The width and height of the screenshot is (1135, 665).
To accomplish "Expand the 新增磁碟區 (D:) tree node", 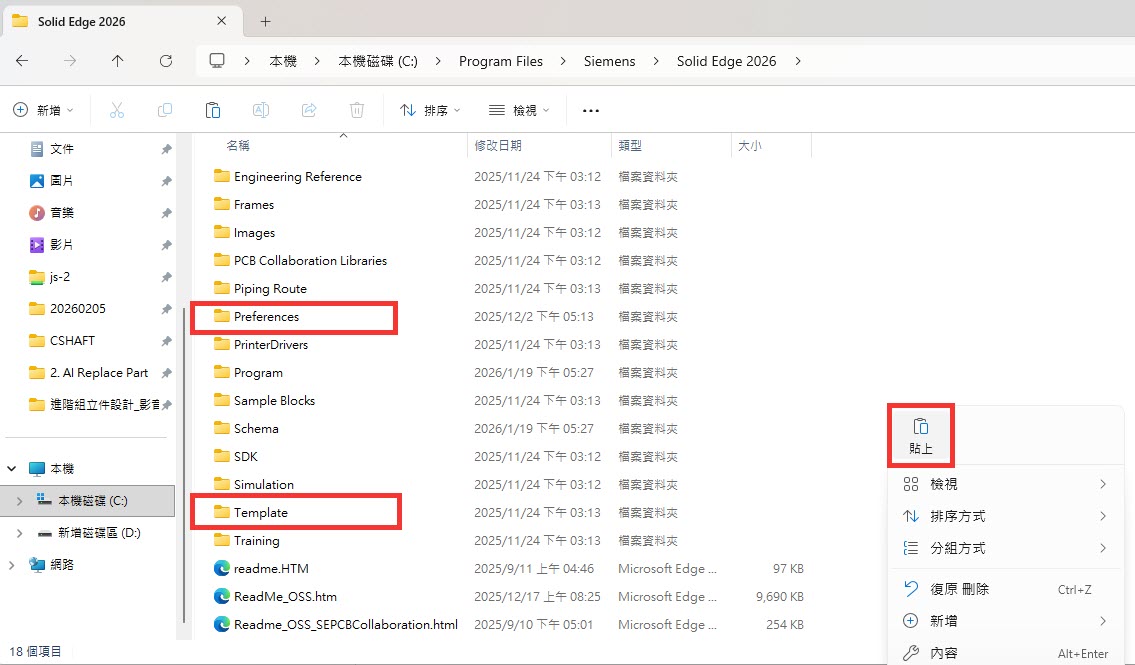I will [19, 533].
